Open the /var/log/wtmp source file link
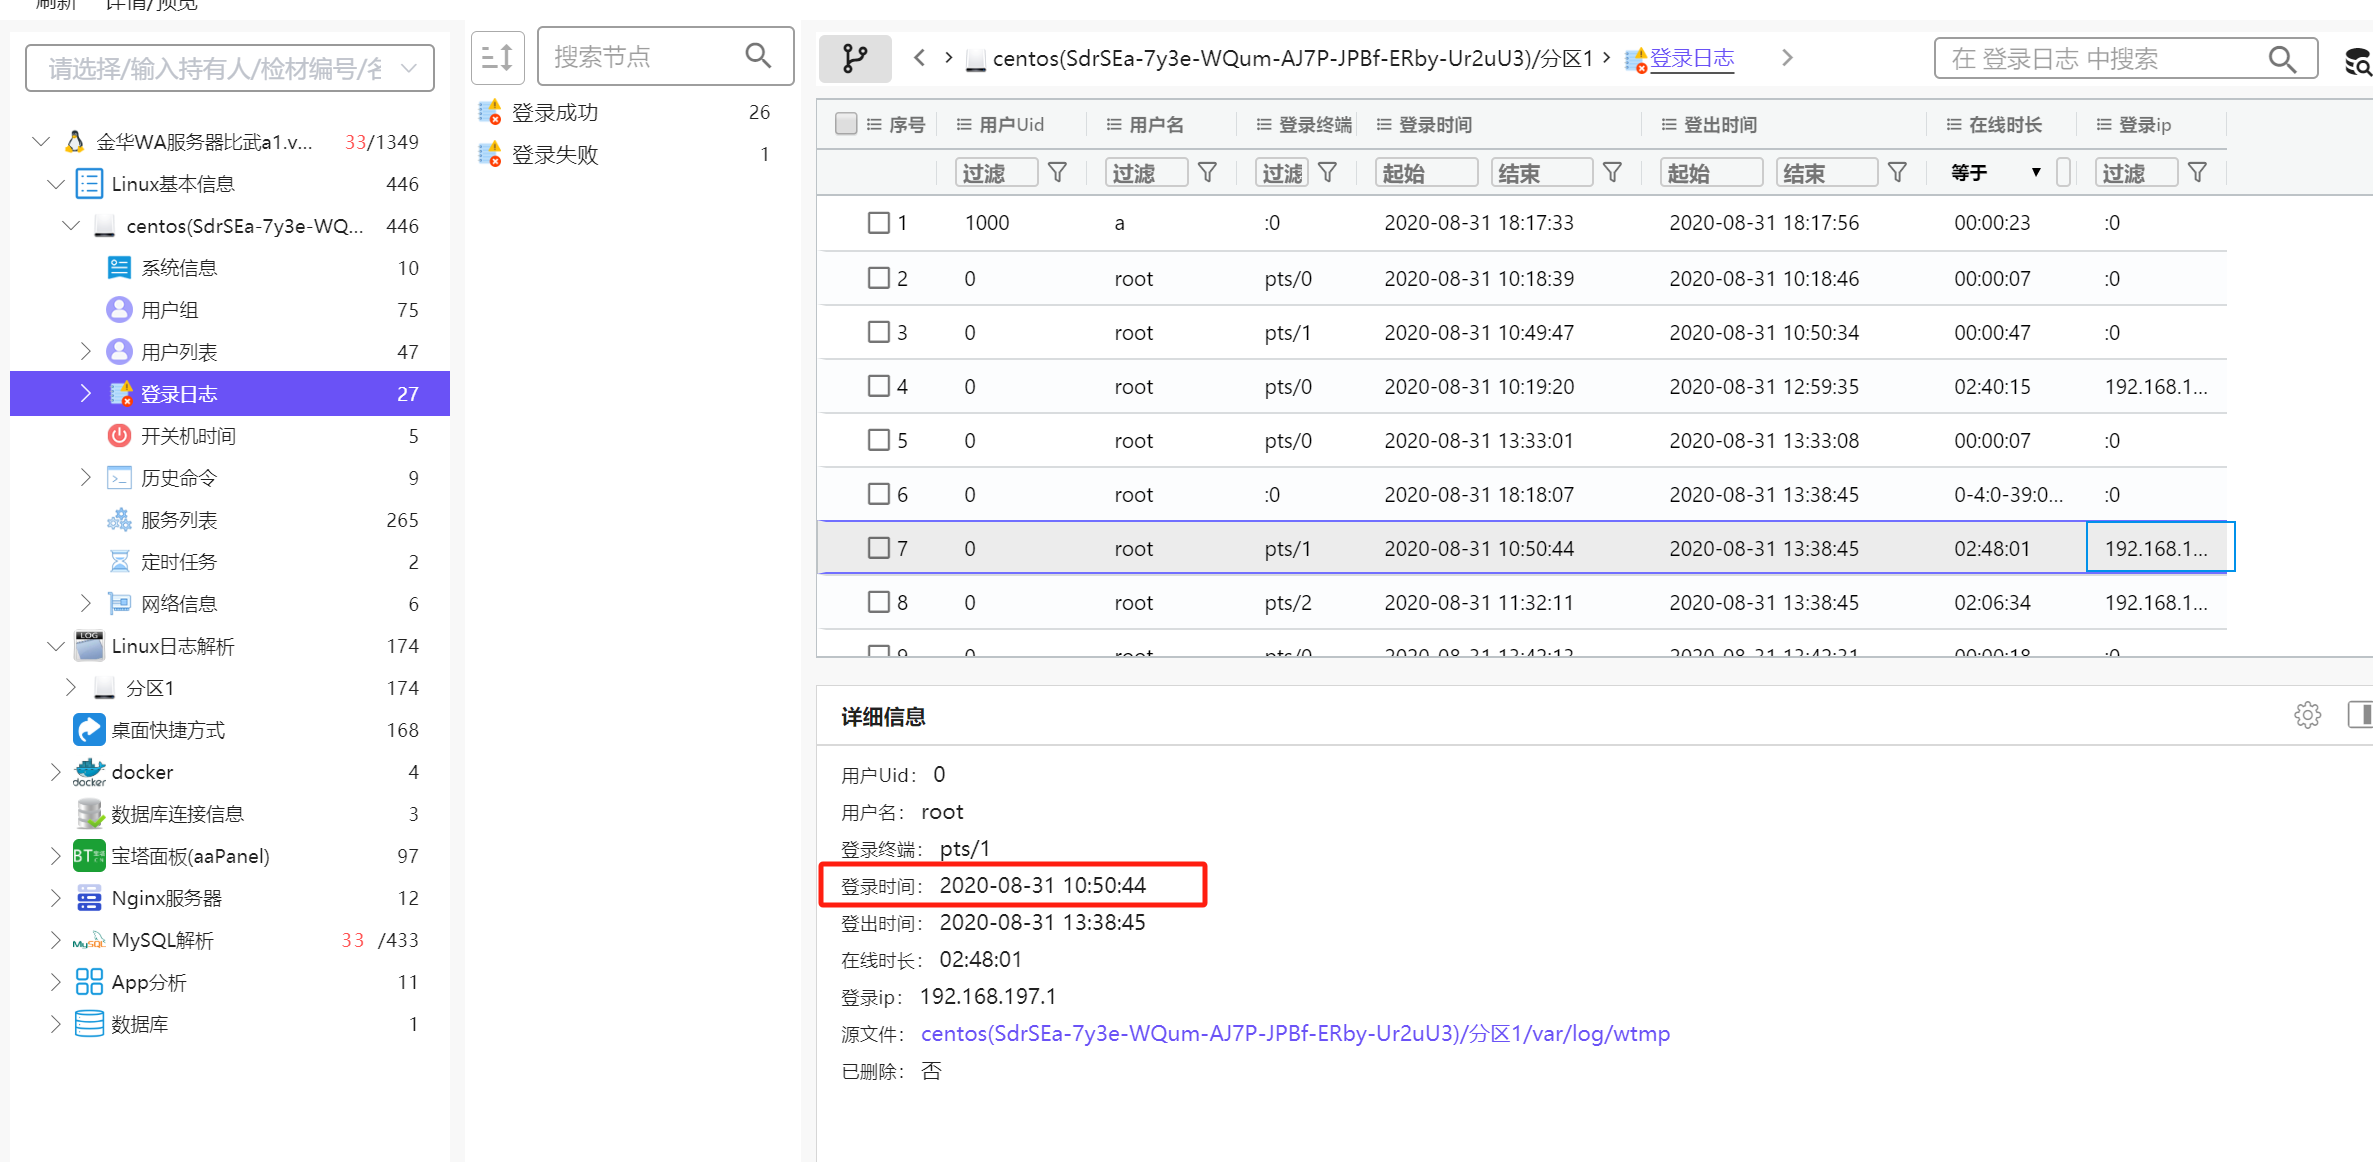This screenshot has height=1162, width=2373. 1294,1033
